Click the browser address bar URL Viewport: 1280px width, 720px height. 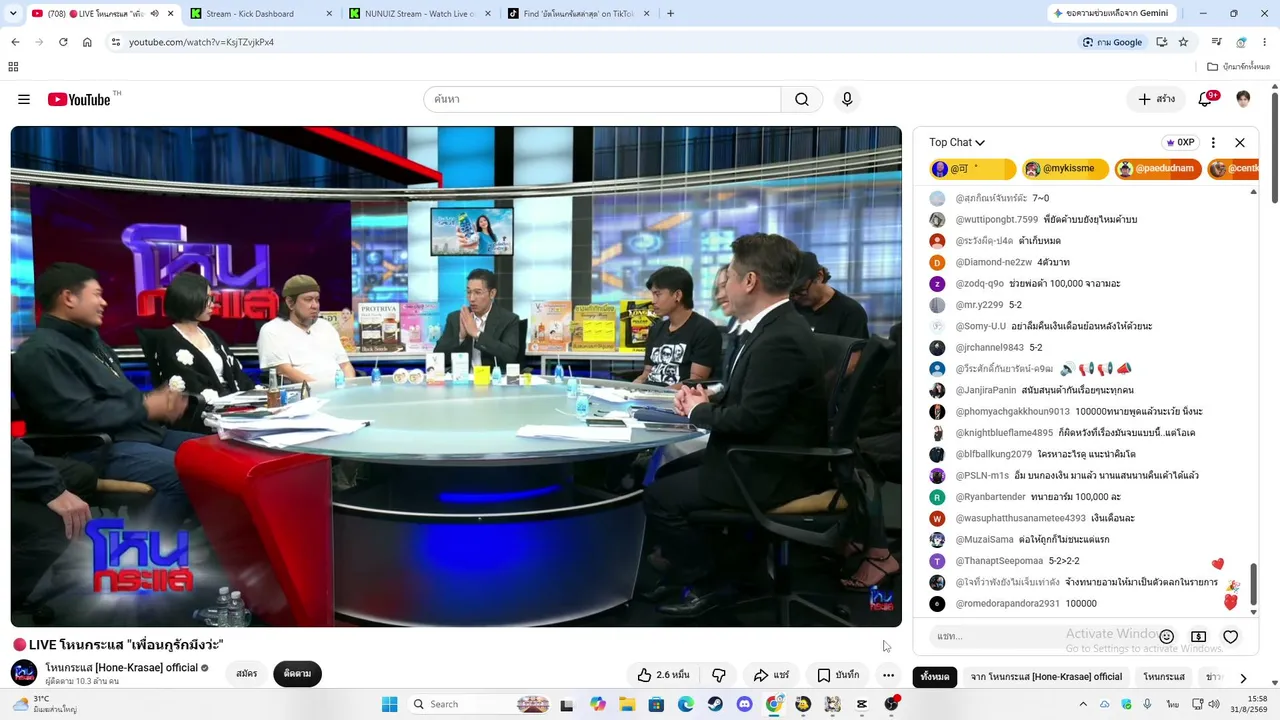pyautogui.click(x=201, y=42)
